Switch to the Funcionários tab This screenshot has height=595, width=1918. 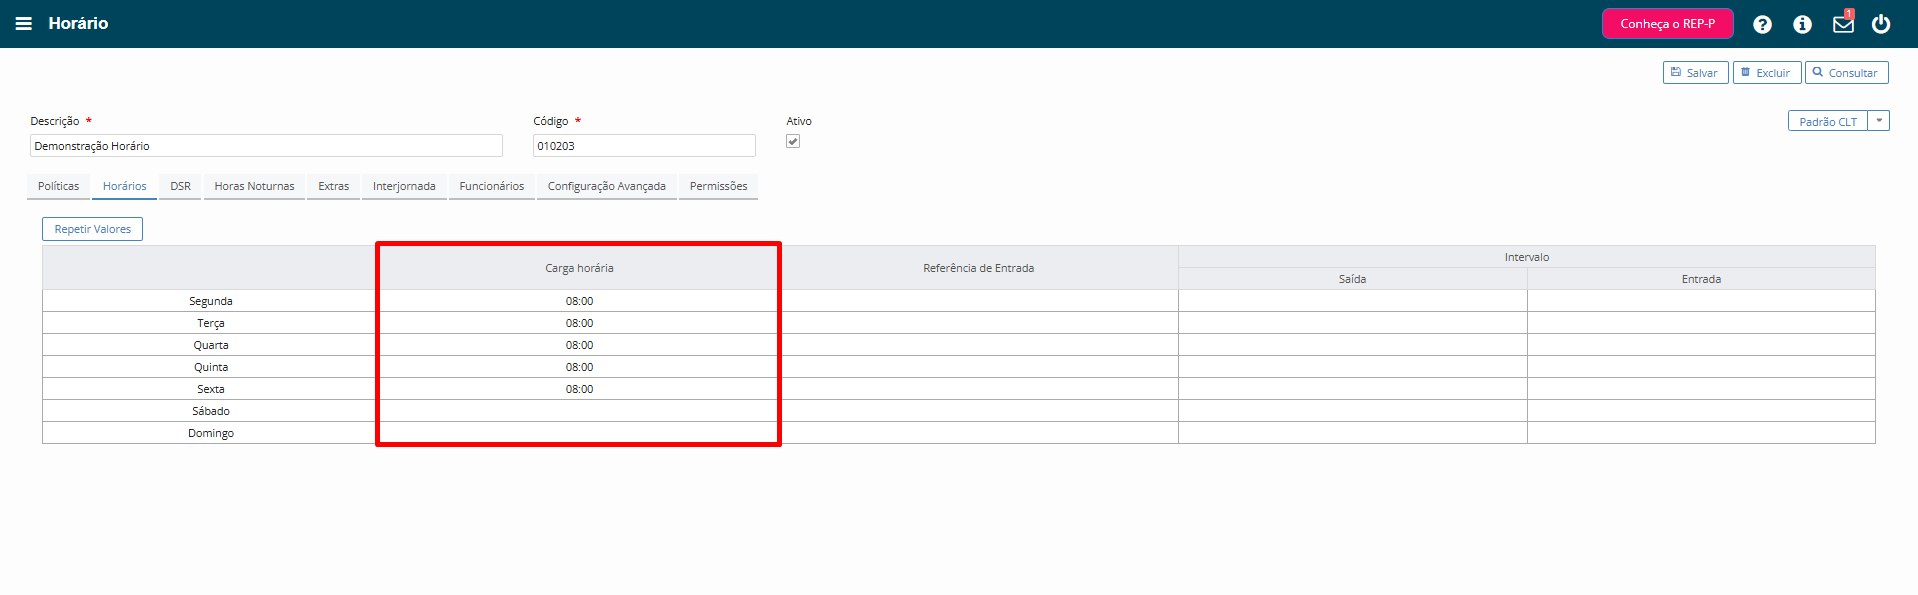click(492, 187)
